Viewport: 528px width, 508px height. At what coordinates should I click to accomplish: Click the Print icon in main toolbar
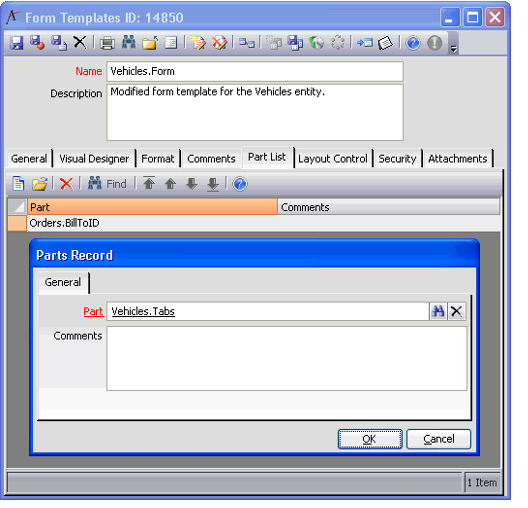(x=107, y=43)
